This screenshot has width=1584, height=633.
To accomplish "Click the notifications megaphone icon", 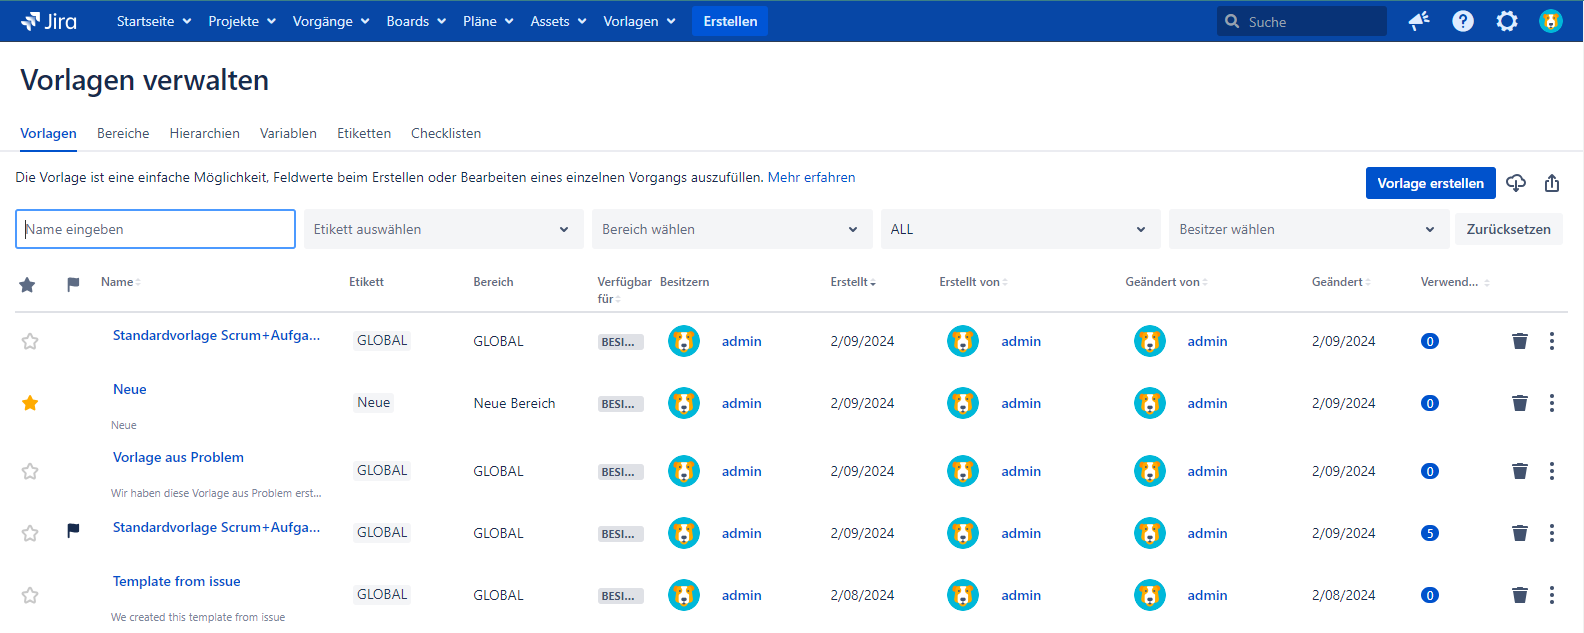I will click(x=1418, y=21).
